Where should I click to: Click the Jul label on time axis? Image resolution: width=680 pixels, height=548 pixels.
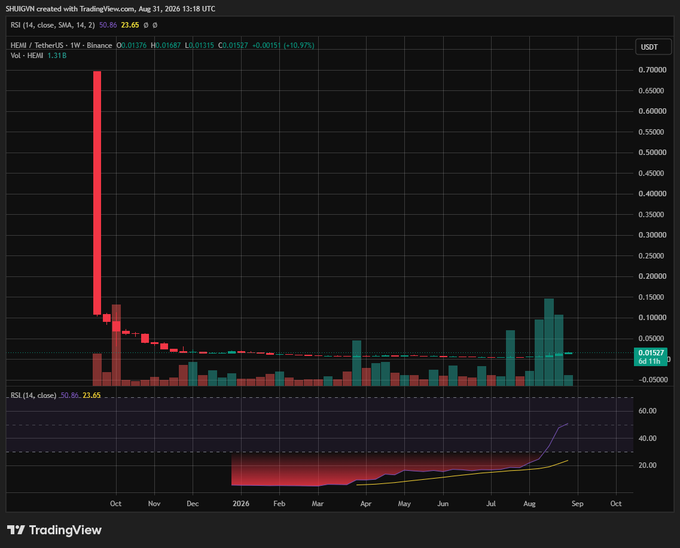tap(491, 503)
